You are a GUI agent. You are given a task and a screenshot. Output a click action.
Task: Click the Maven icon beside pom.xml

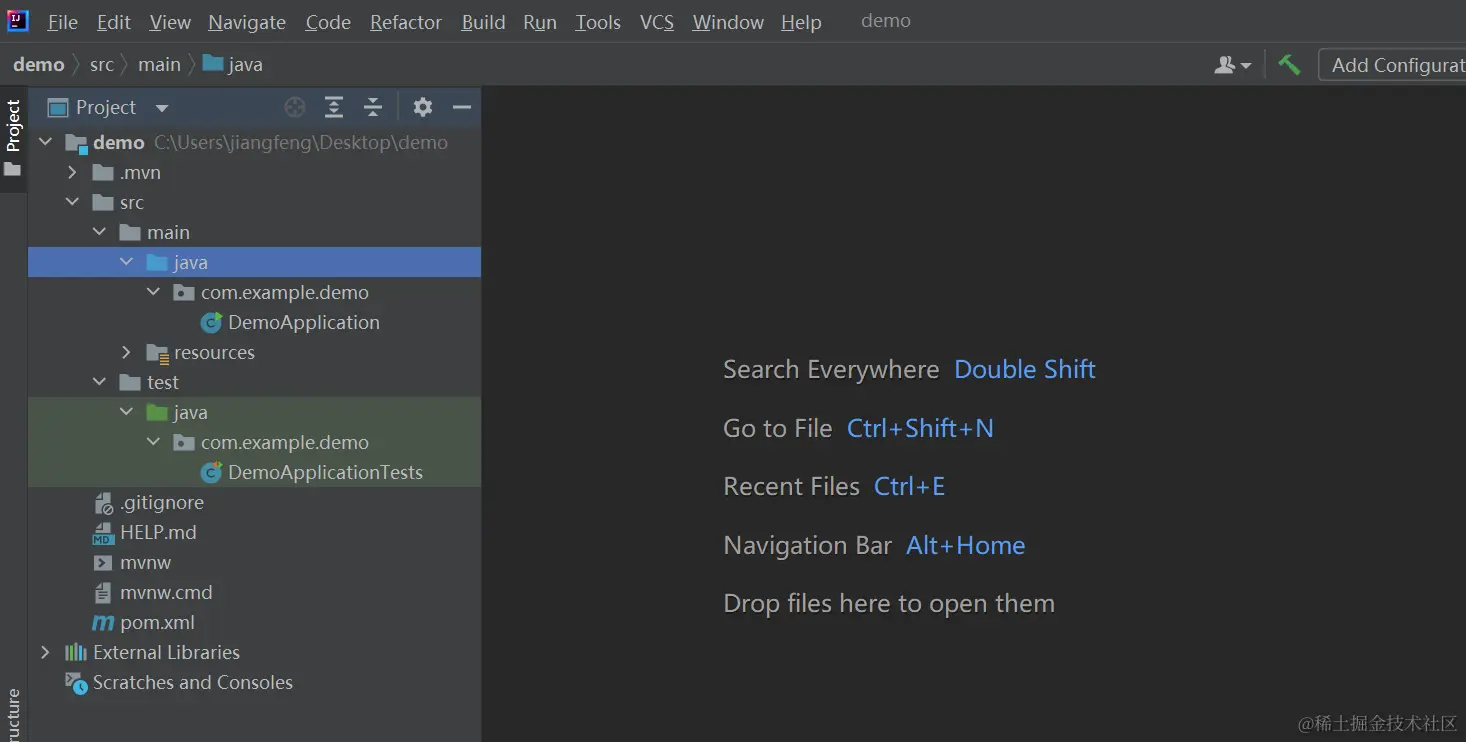point(103,623)
